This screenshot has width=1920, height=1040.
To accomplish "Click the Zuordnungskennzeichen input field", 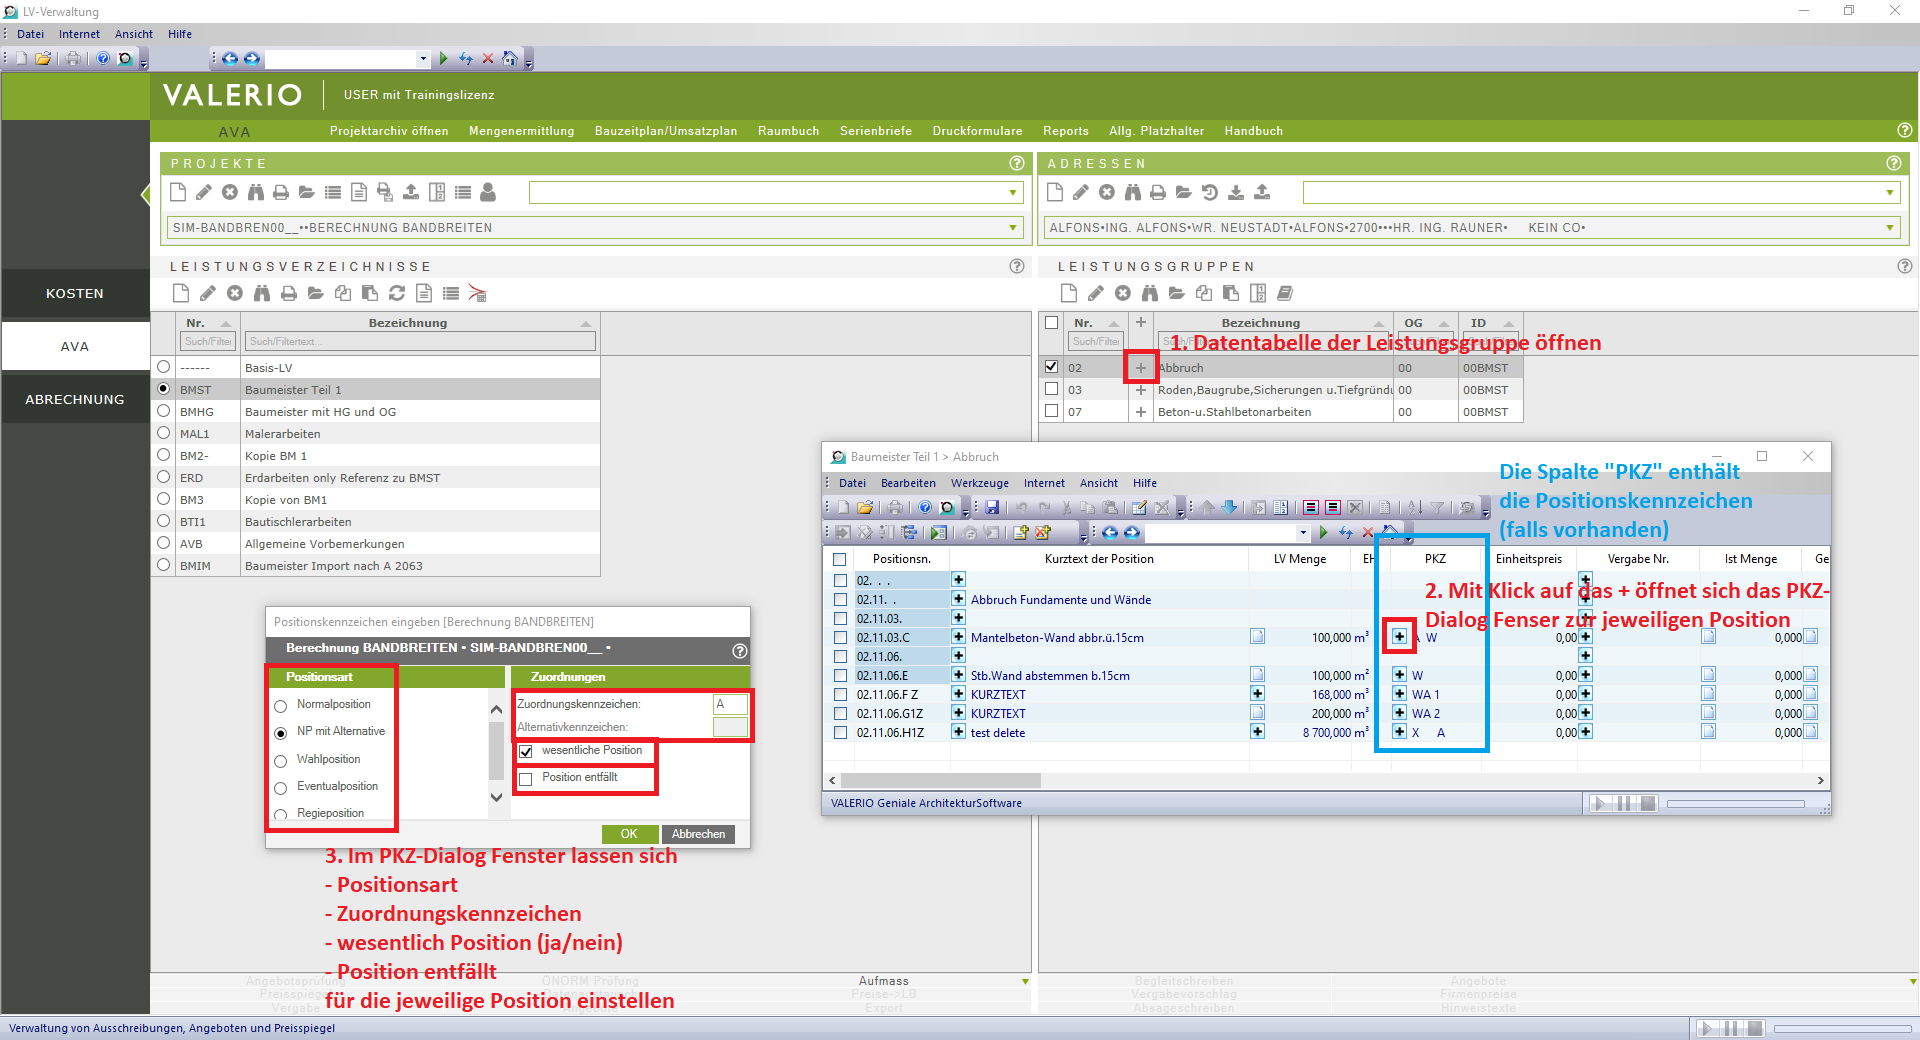I will tap(730, 704).
